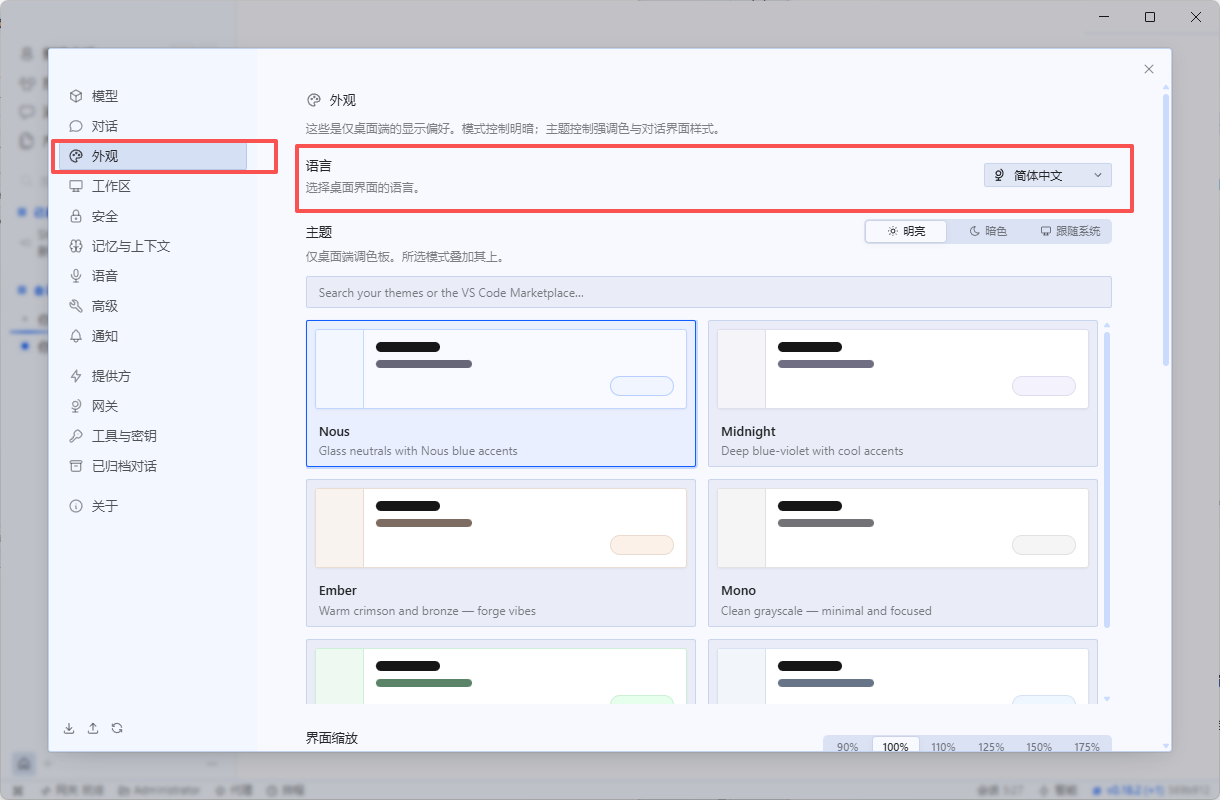Choose the Mono theme card
The height and width of the screenshot is (800, 1220).
coord(903,553)
